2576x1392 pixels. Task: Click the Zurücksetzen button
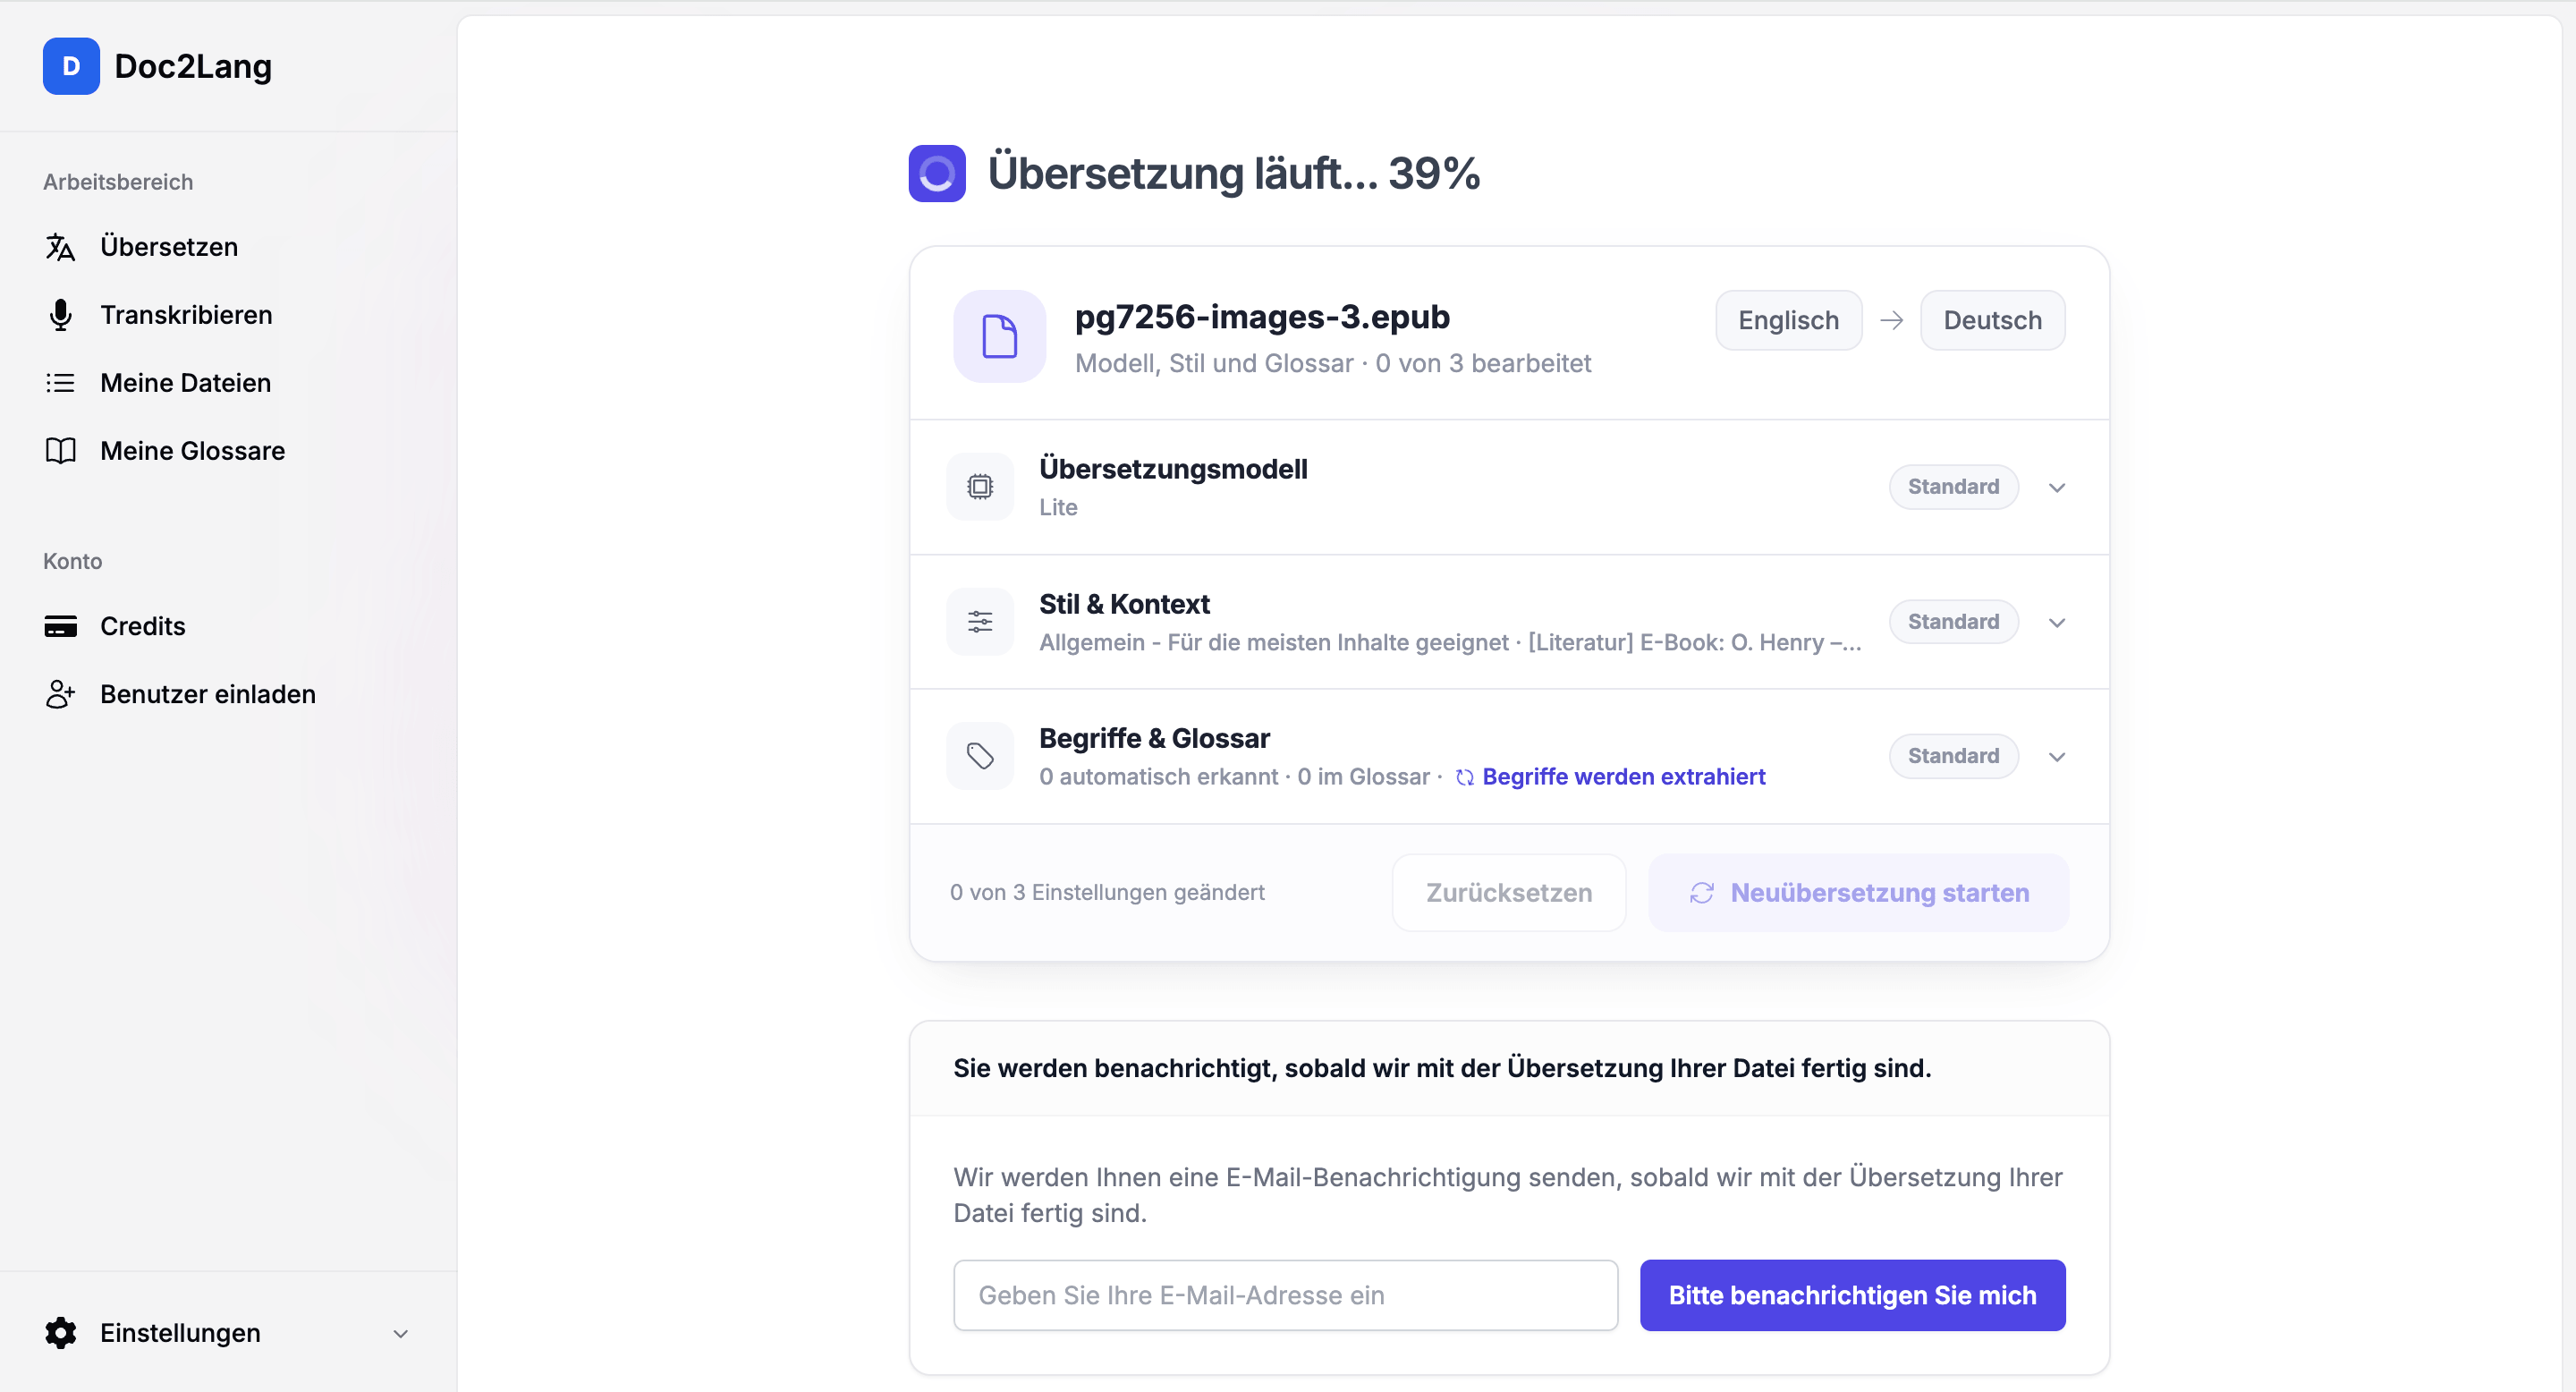pos(1509,892)
